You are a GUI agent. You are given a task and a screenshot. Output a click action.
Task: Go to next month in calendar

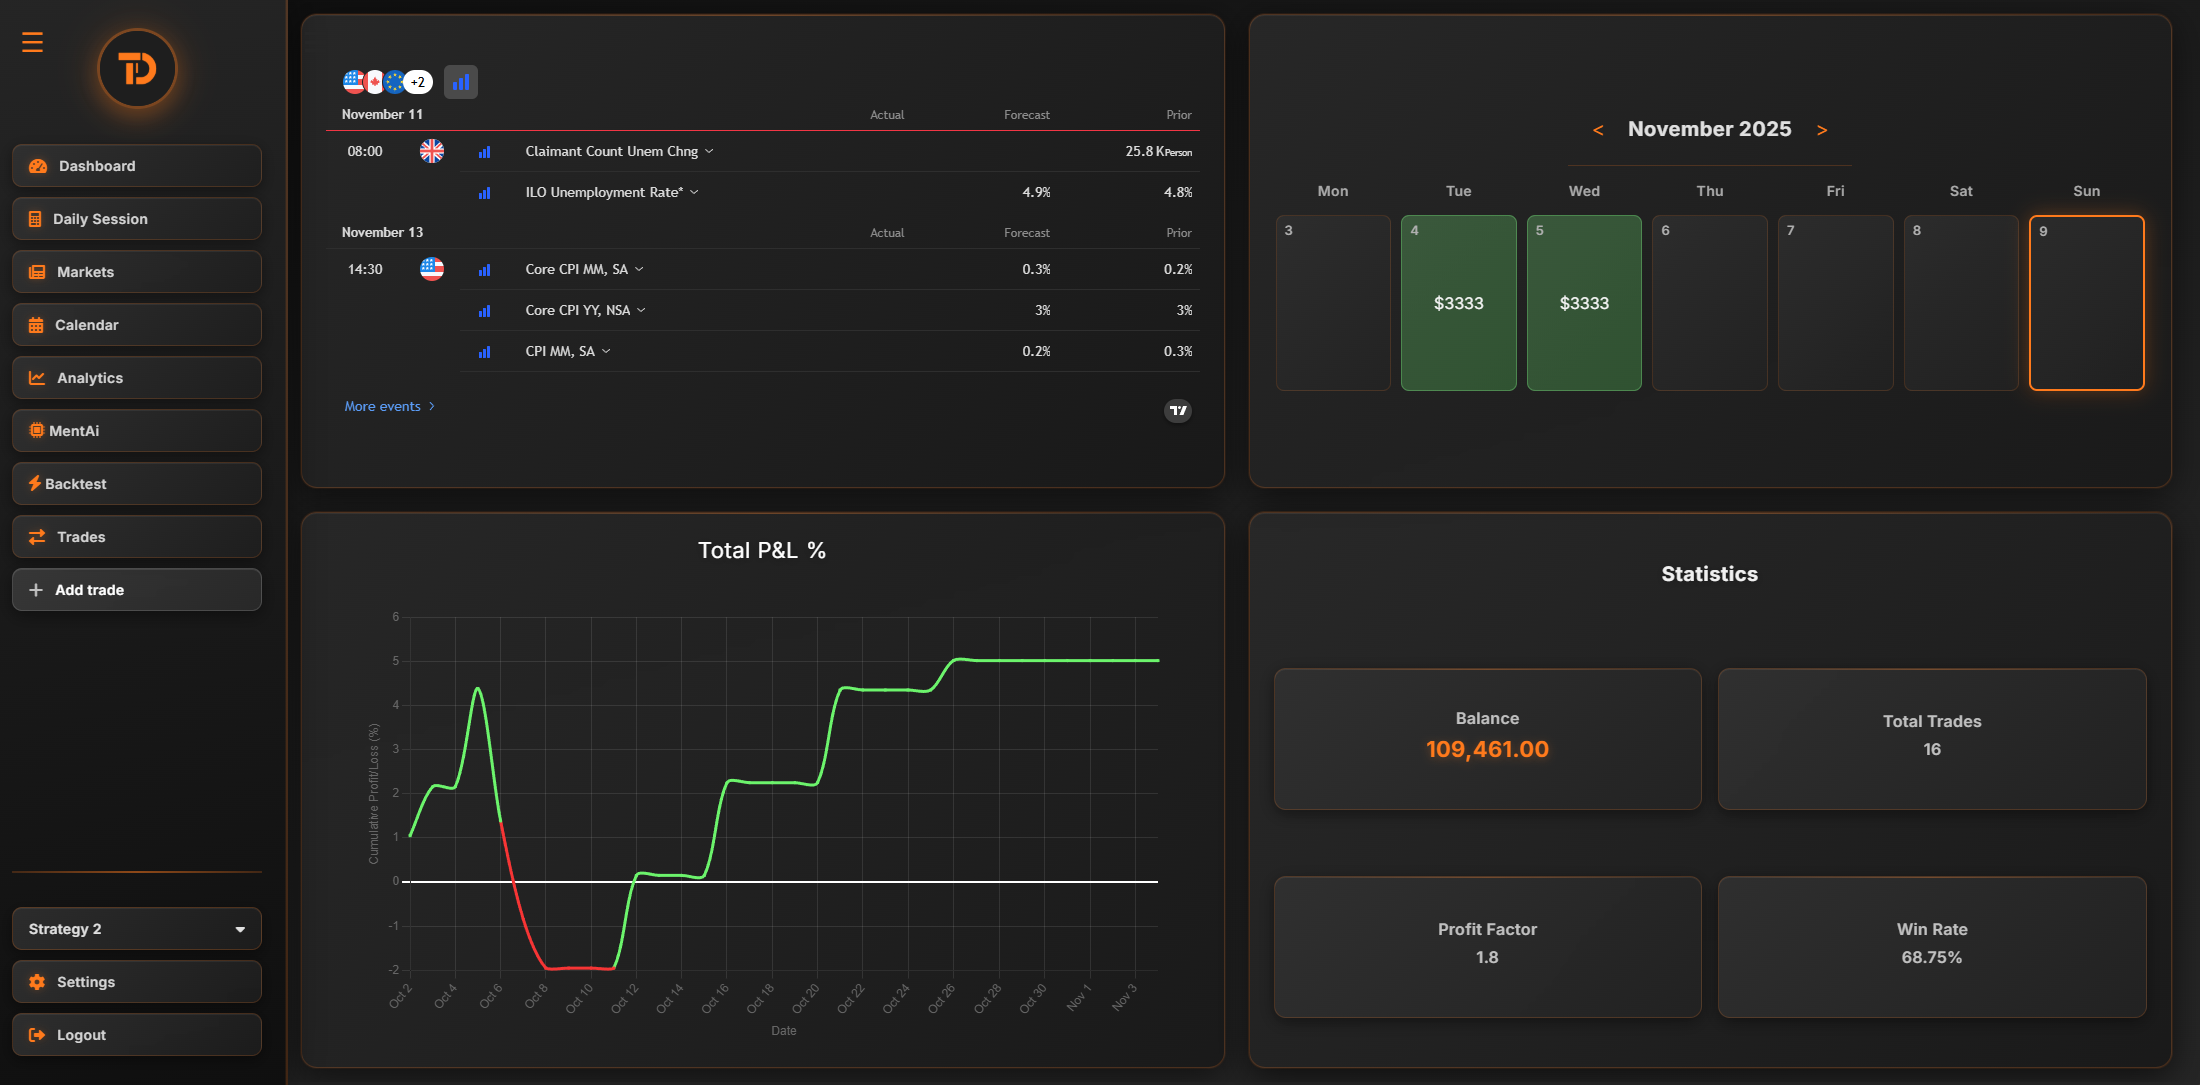click(1822, 130)
